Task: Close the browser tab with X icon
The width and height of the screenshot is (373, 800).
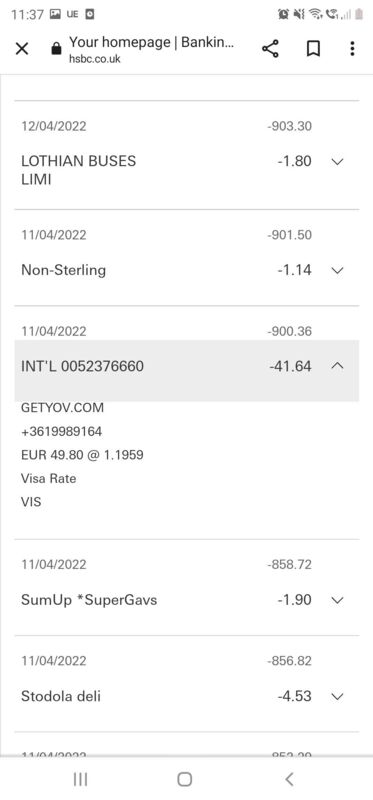Action: pyautogui.click(x=22, y=49)
